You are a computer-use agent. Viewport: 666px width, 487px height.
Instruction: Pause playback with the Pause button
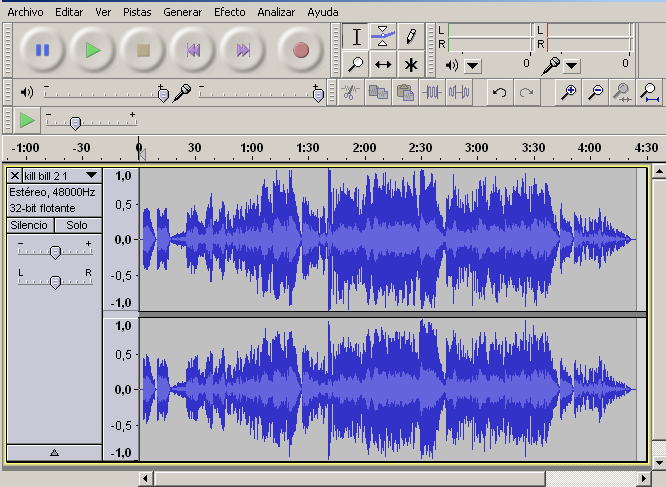tap(42, 49)
